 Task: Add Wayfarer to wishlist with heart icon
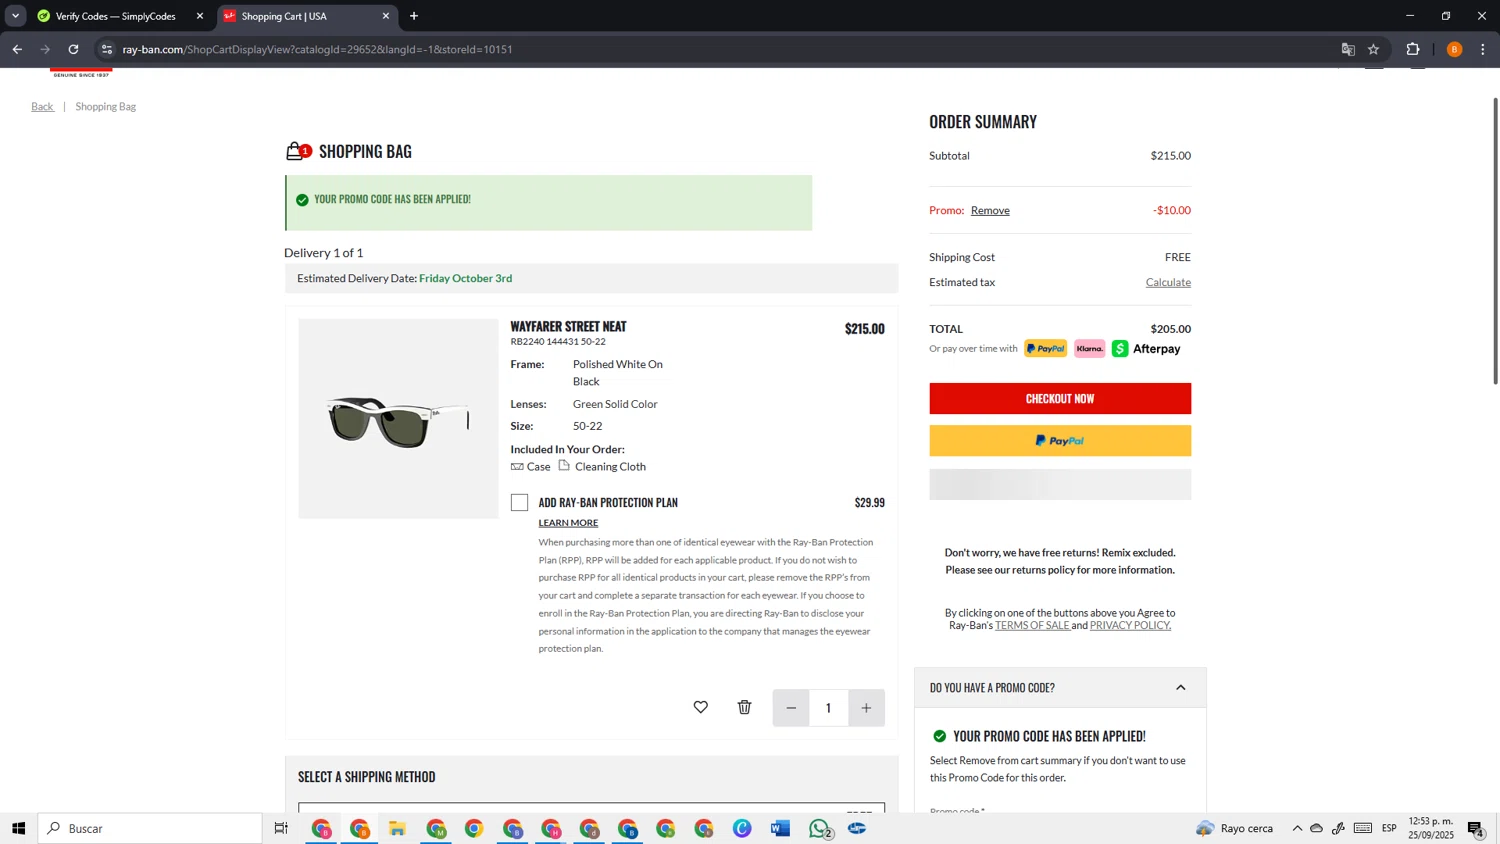(x=701, y=707)
